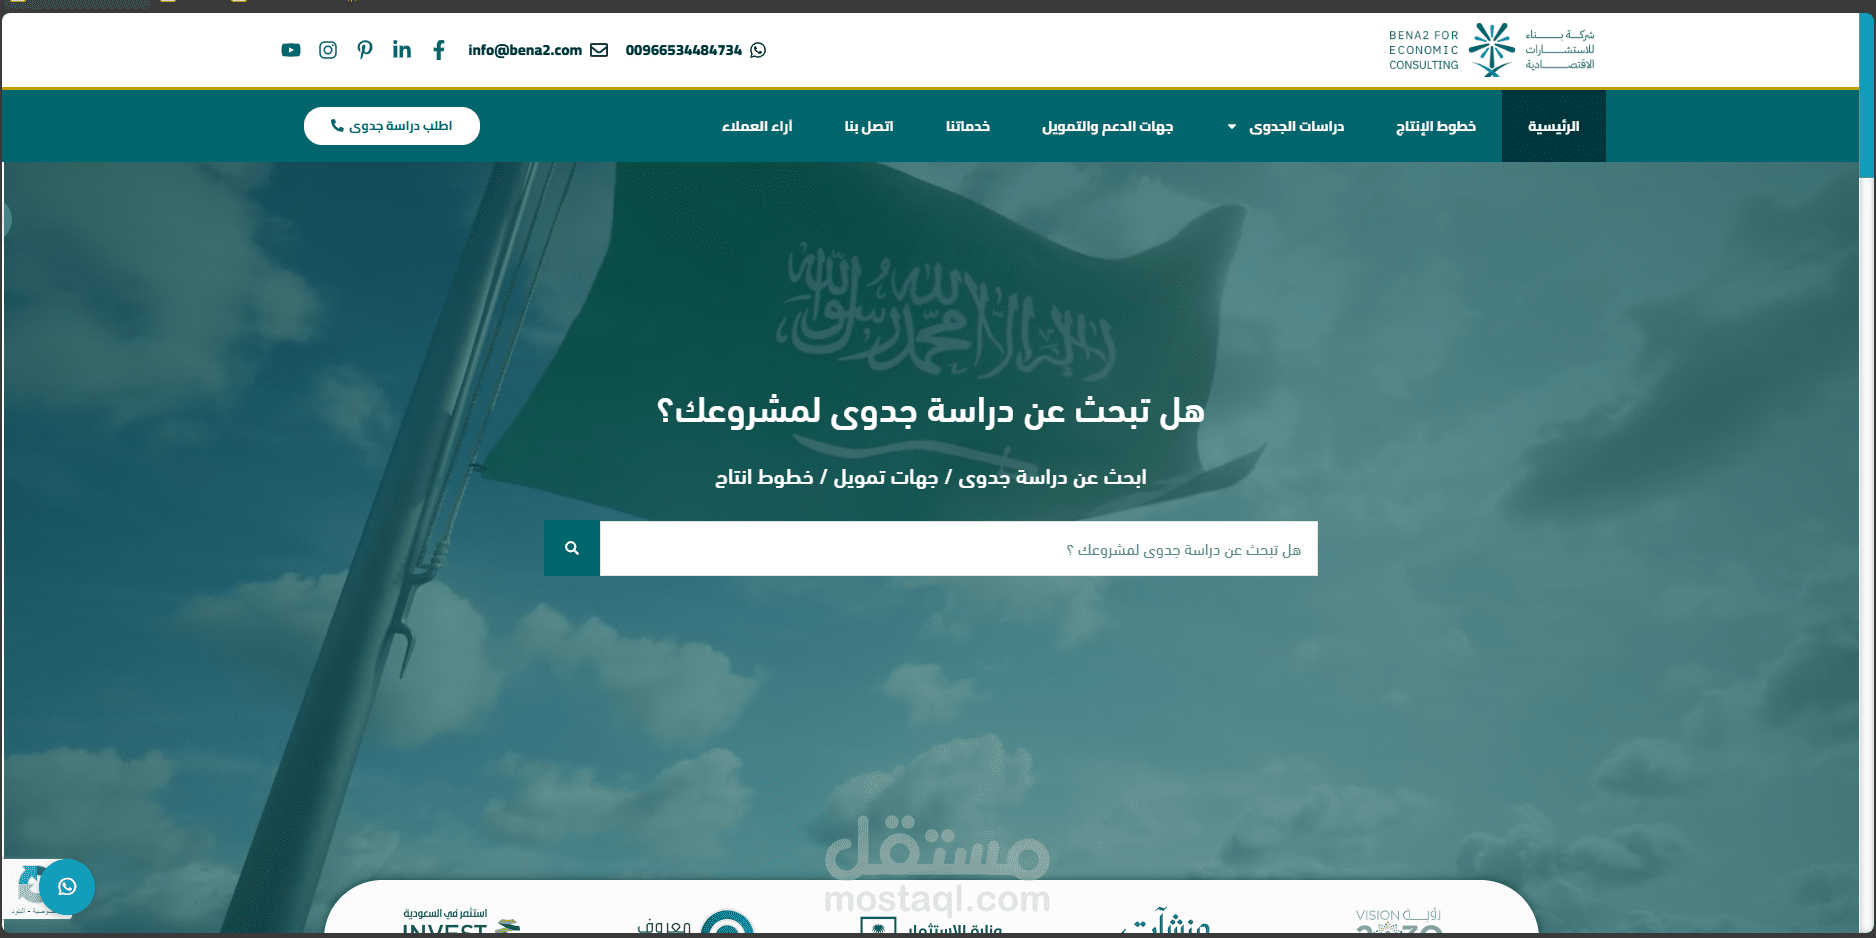
Task: Click the feasibility study search input field
Action: pos(959,548)
